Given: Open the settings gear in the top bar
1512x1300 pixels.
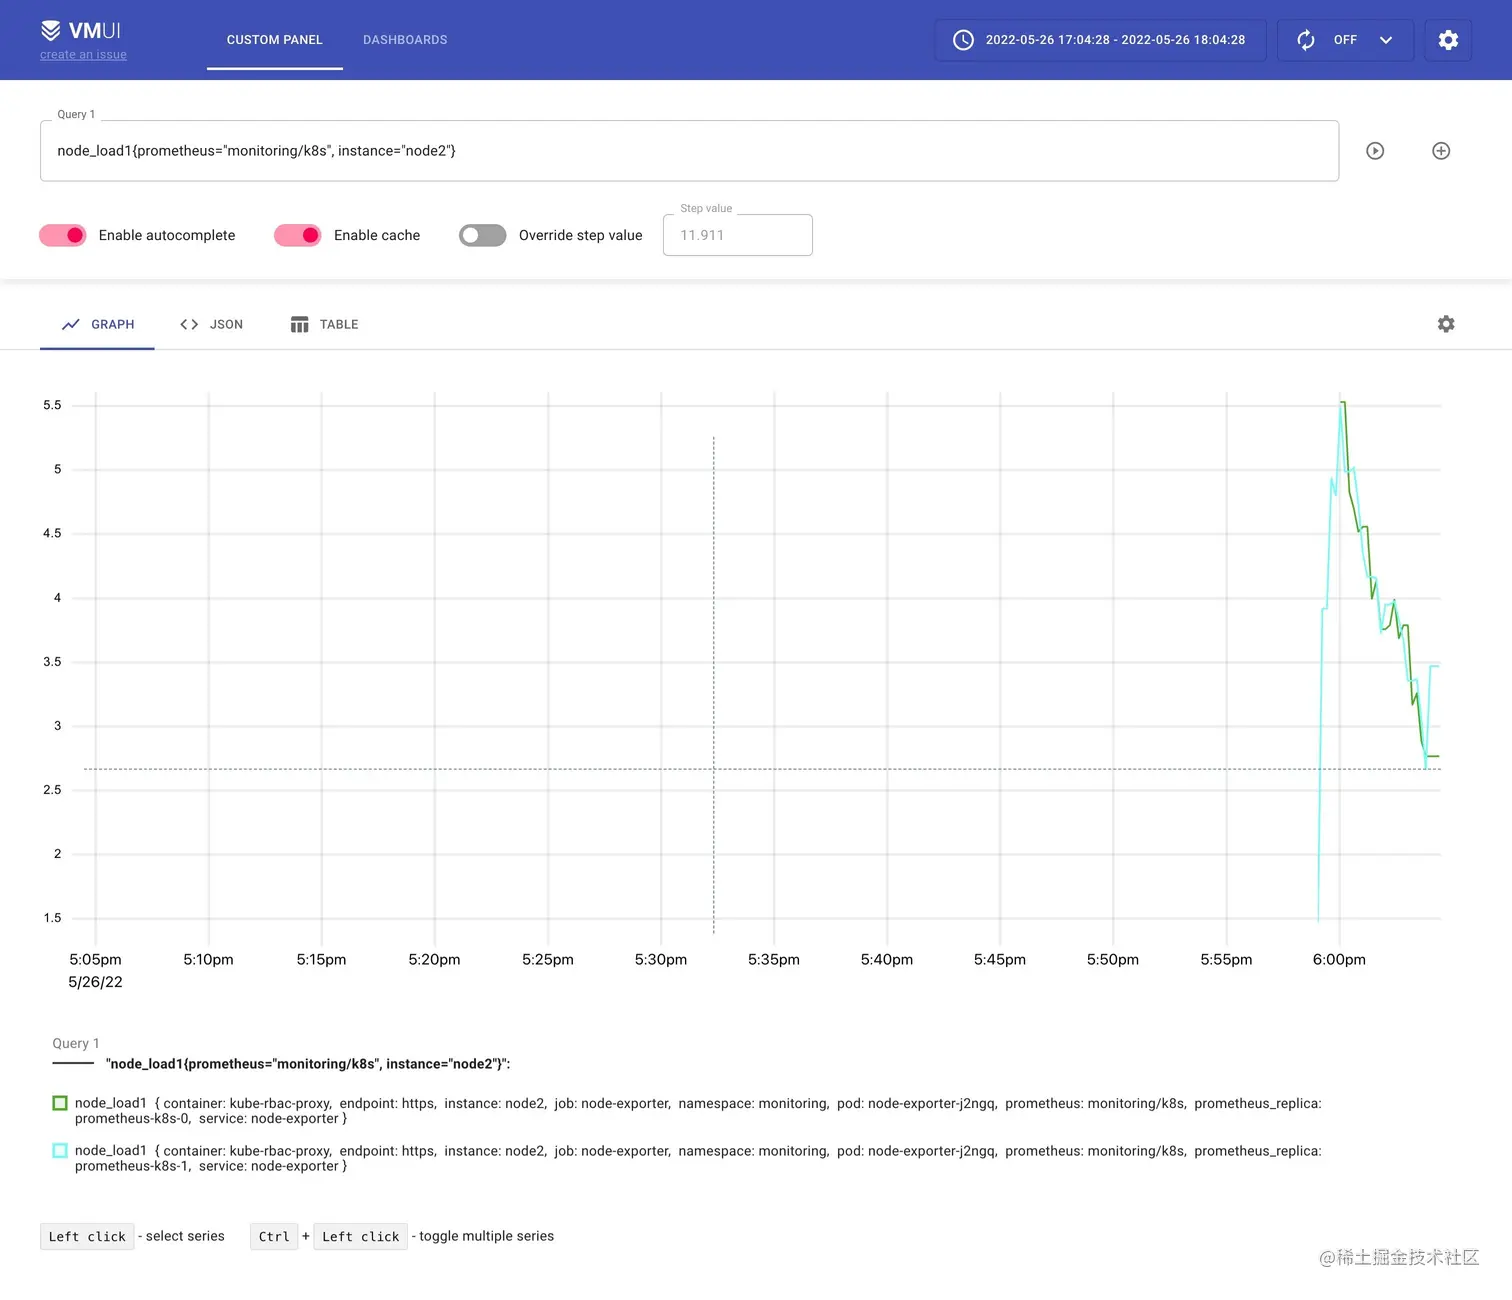Looking at the screenshot, I should pos(1448,40).
